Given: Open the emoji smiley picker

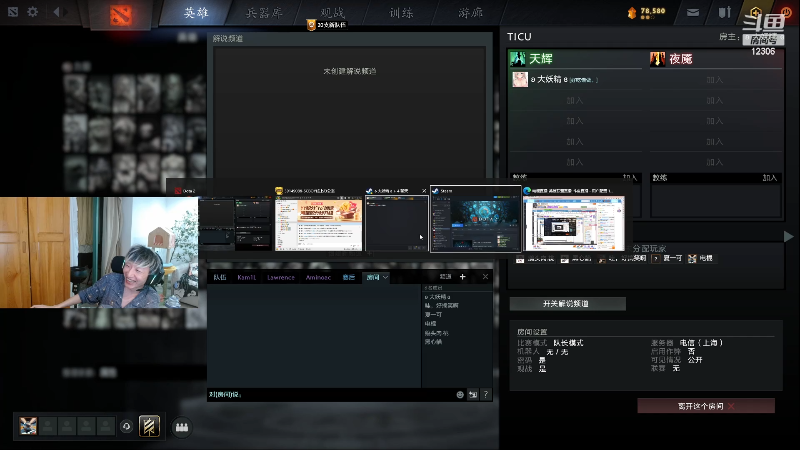Looking at the screenshot, I should point(460,394).
